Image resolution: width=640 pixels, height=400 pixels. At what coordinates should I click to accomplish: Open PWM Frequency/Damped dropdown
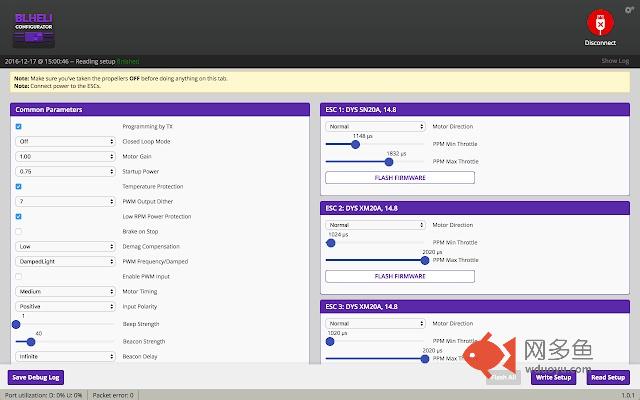coord(65,261)
